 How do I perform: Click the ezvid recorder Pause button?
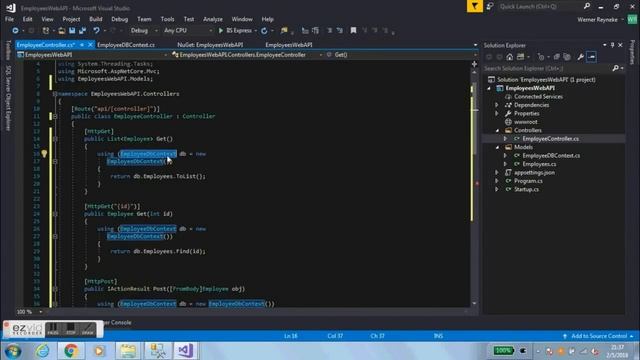tap(53, 329)
